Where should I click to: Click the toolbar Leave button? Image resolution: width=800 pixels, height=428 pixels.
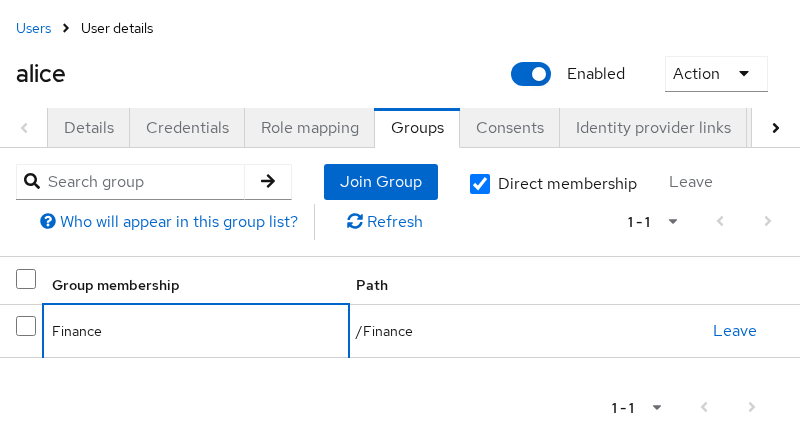pyautogui.click(x=691, y=182)
